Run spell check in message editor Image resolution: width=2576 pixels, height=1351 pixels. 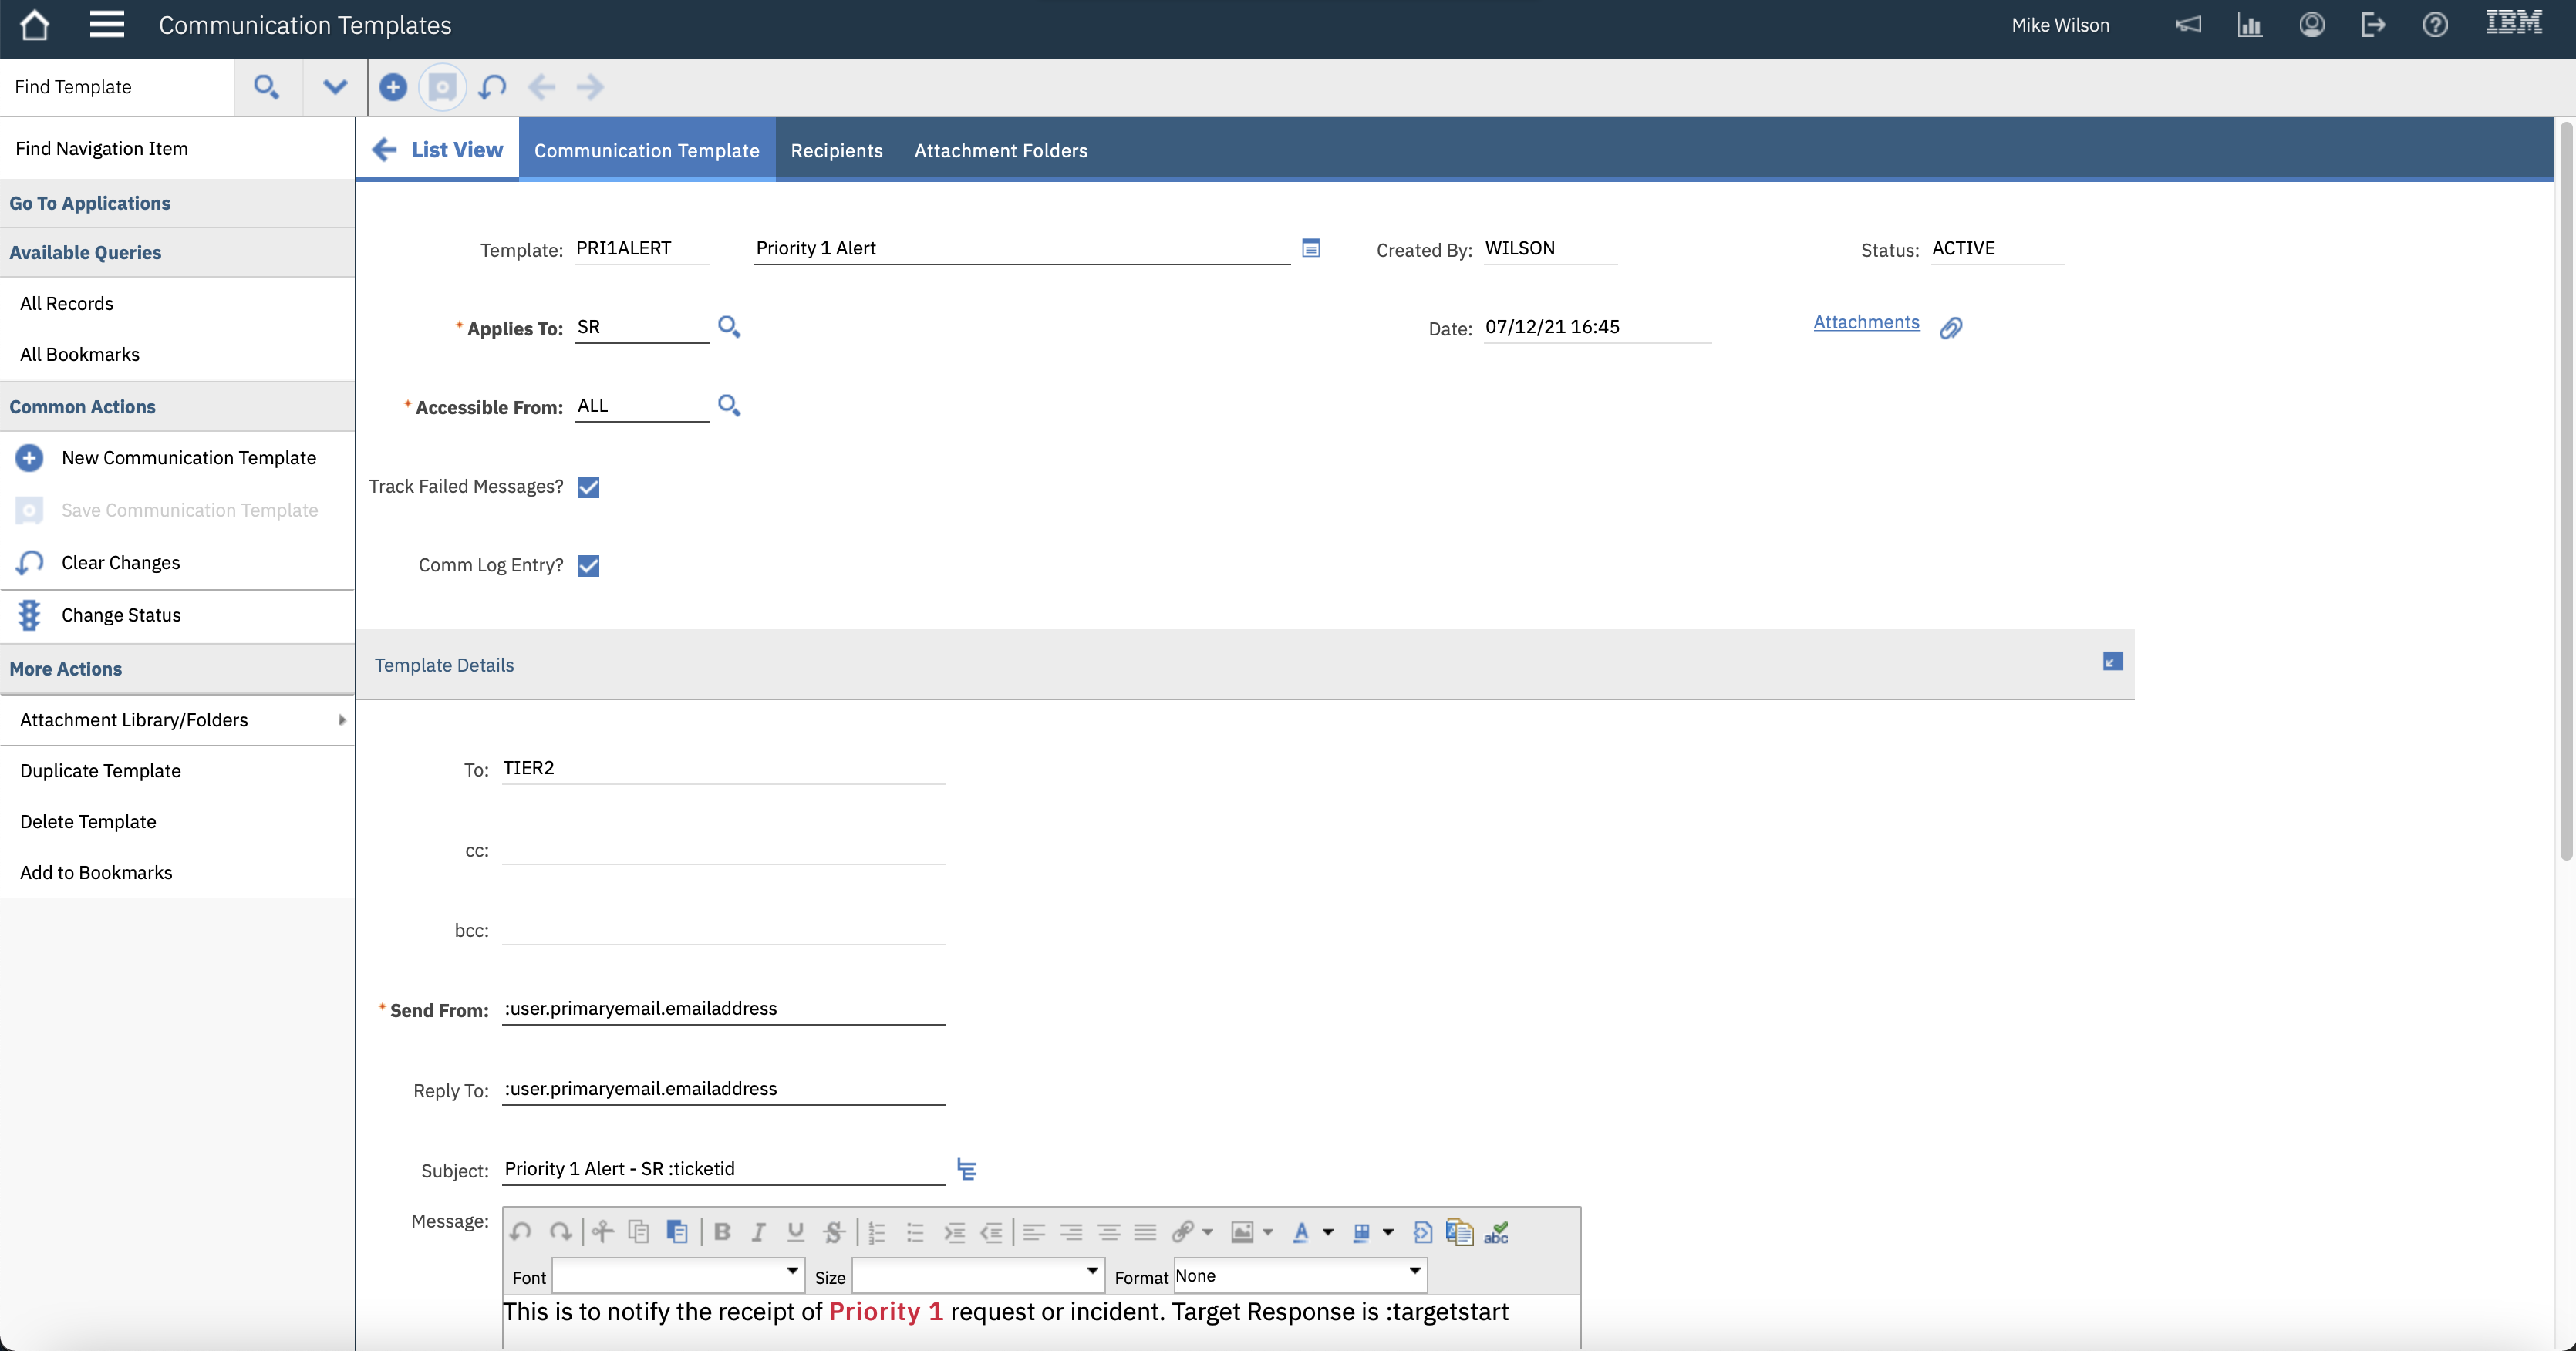pyautogui.click(x=1496, y=1232)
